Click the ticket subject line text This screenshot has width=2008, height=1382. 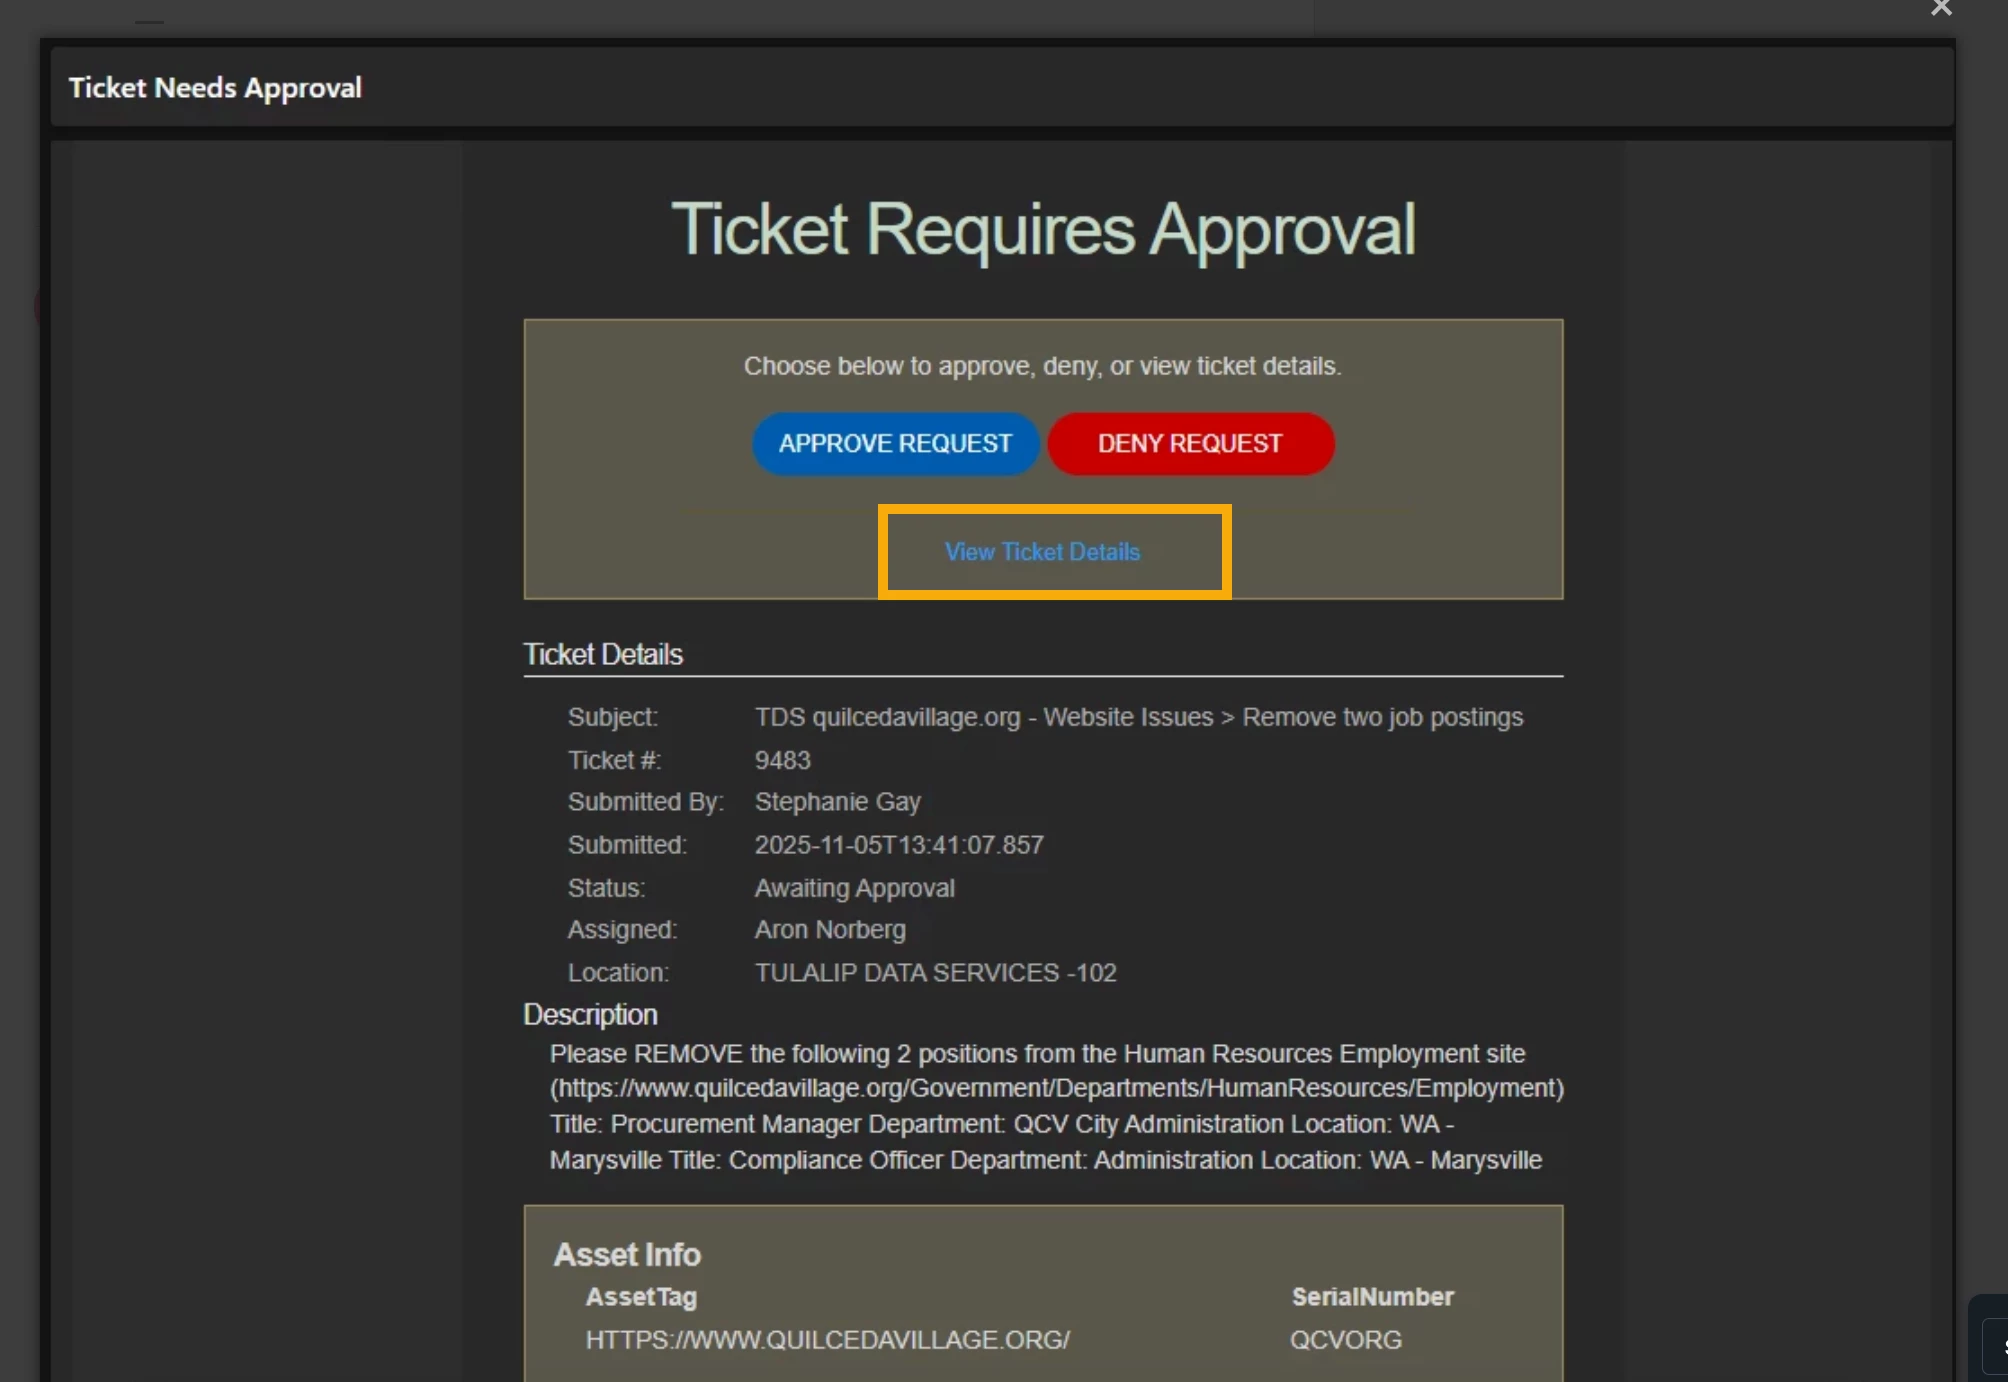click(x=1138, y=717)
